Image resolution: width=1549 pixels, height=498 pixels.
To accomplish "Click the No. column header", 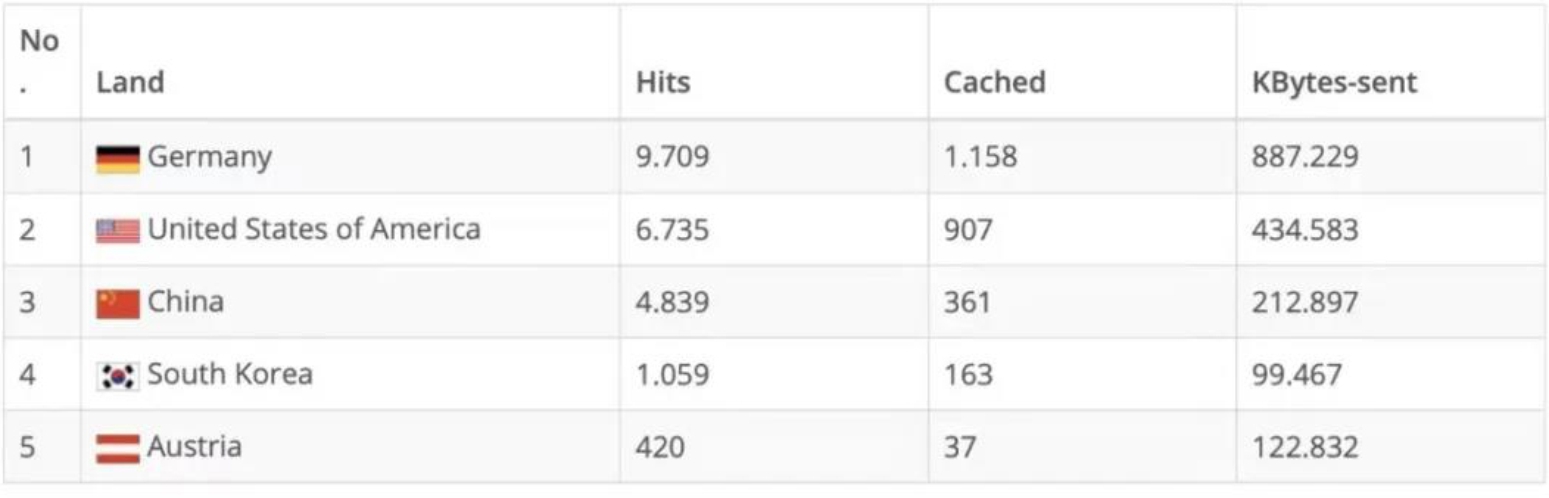I will click(x=39, y=60).
